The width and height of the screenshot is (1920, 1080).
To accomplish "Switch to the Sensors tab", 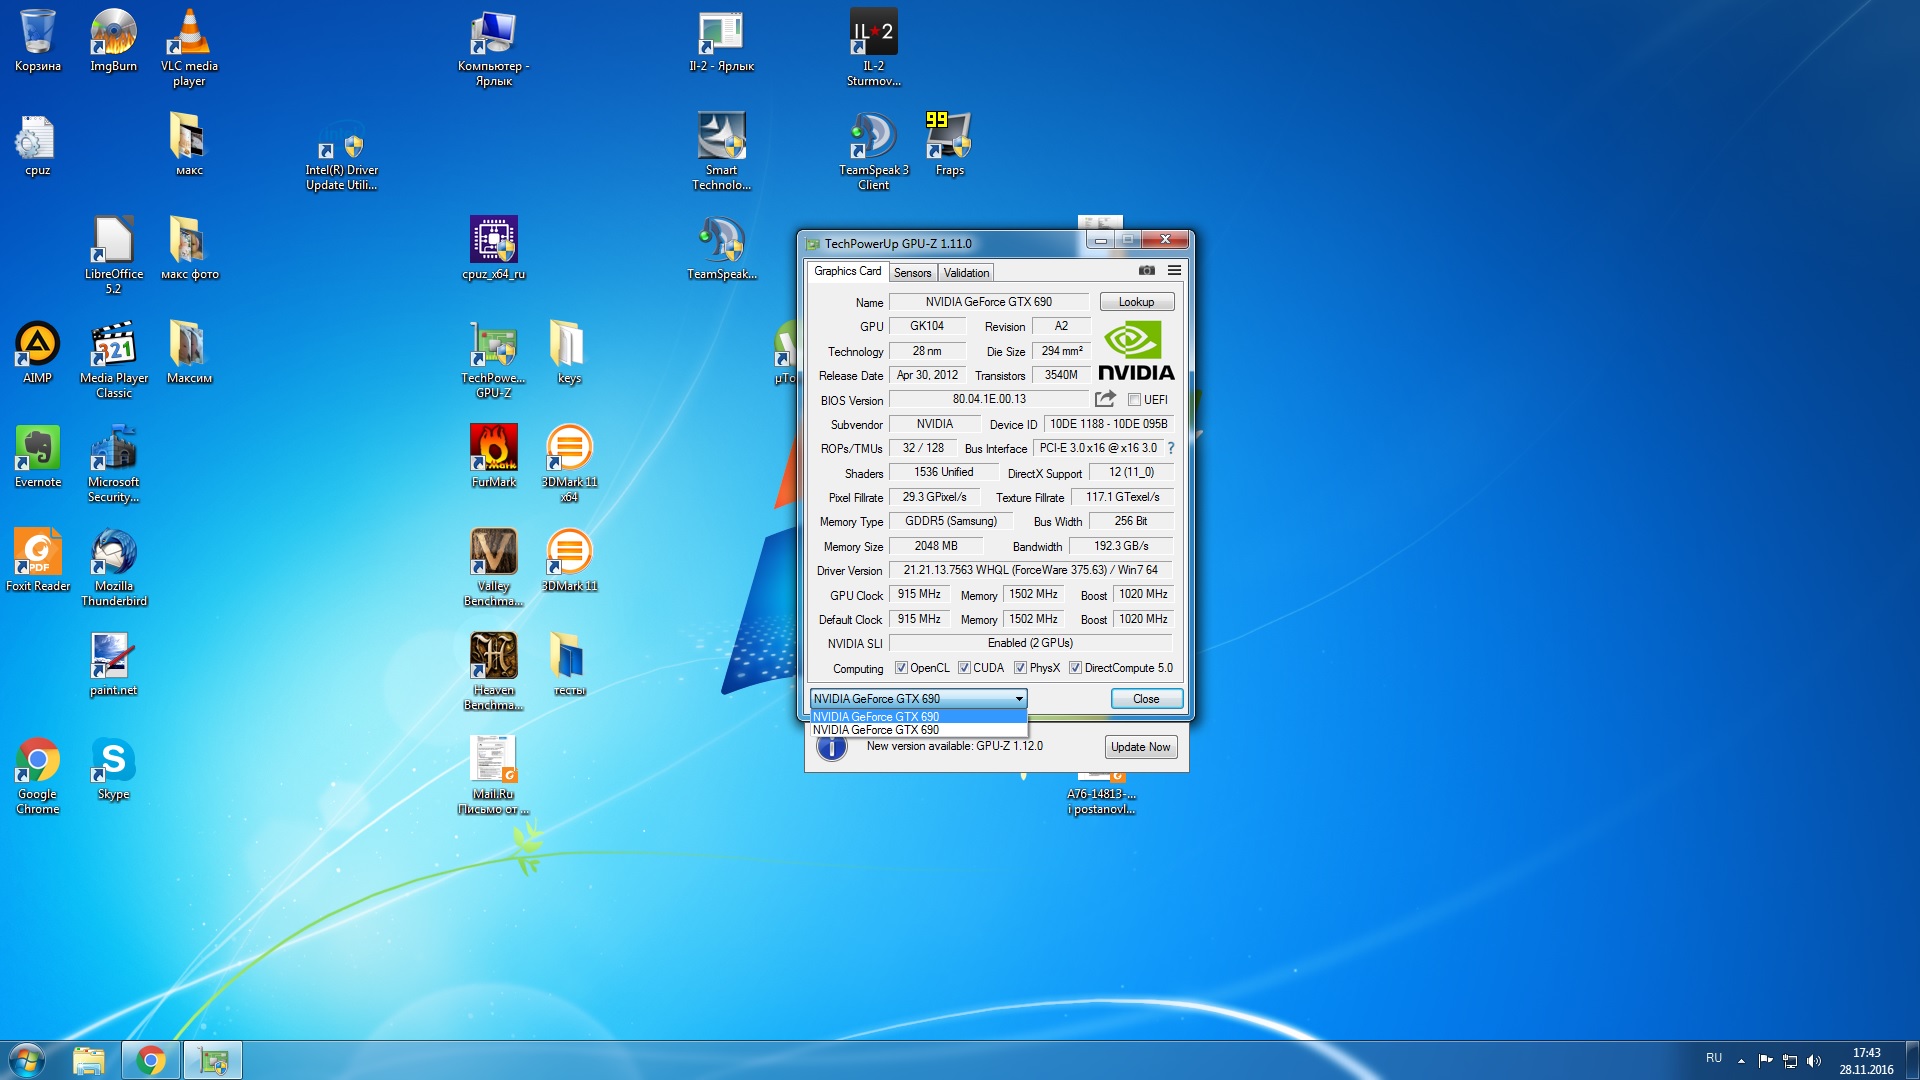I will coord(912,272).
